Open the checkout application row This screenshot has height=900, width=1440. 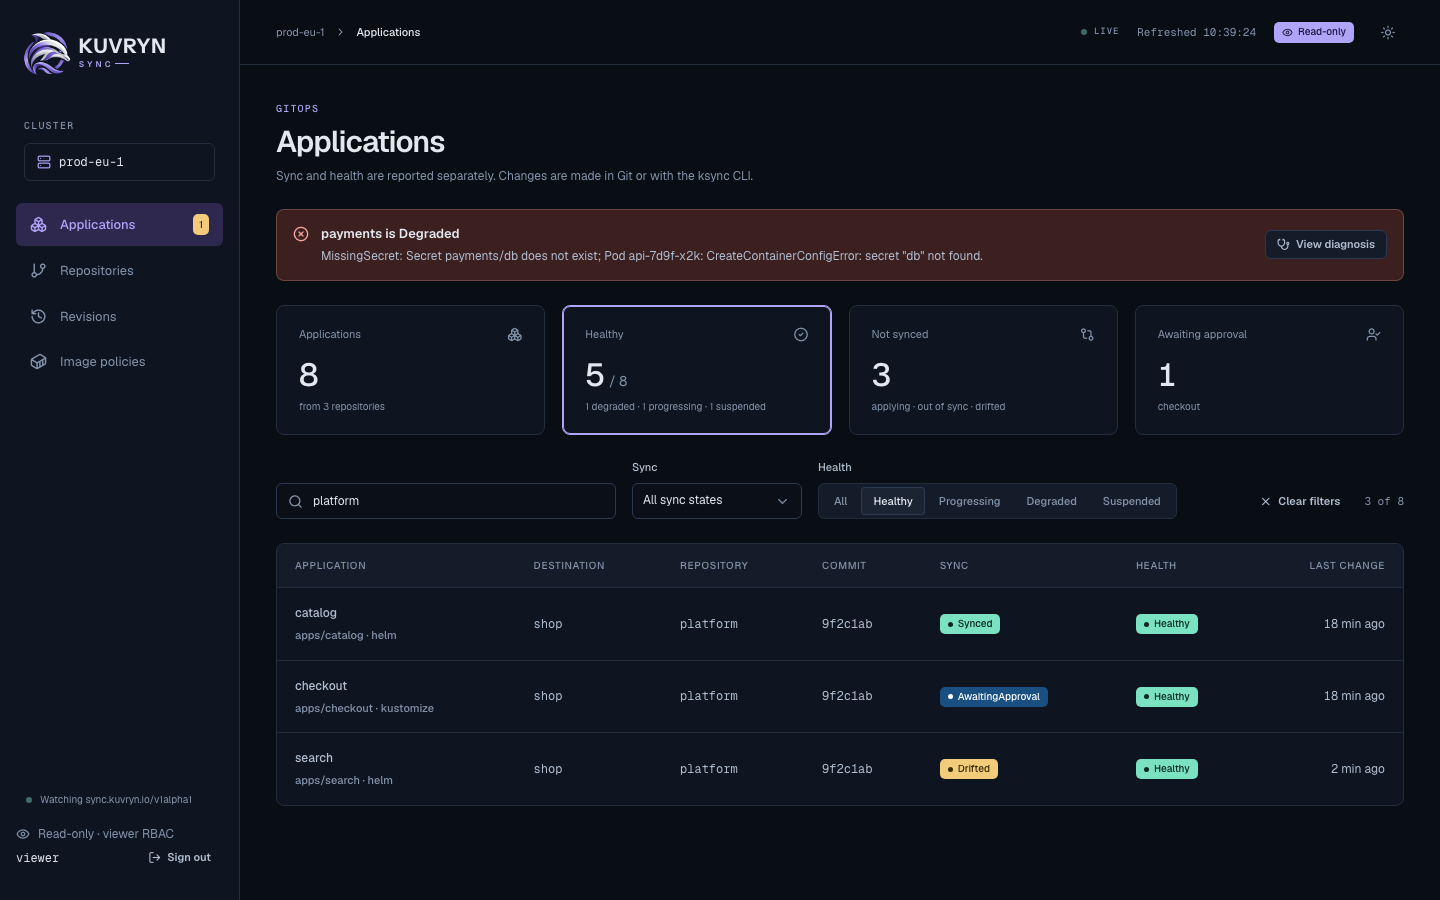[840, 697]
